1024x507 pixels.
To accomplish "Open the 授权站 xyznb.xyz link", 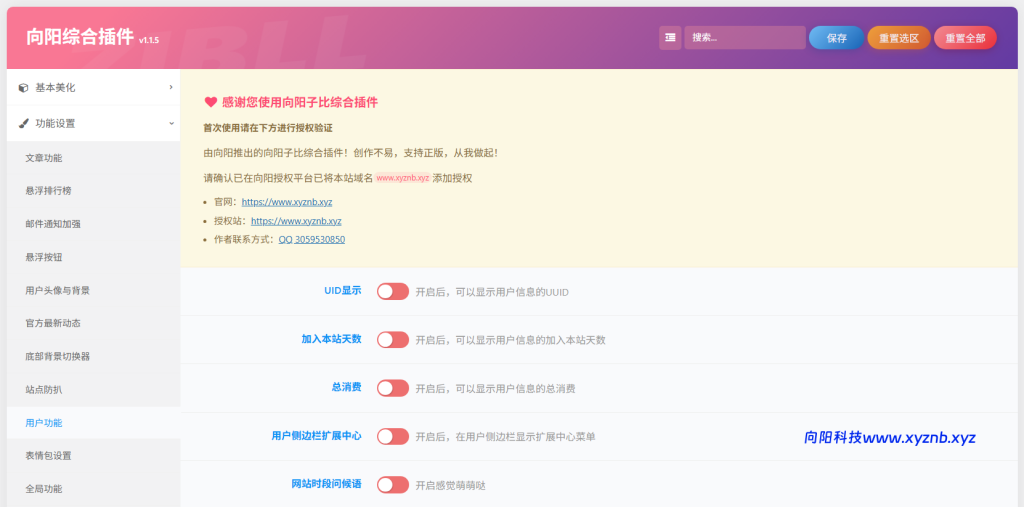I will (296, 221).
